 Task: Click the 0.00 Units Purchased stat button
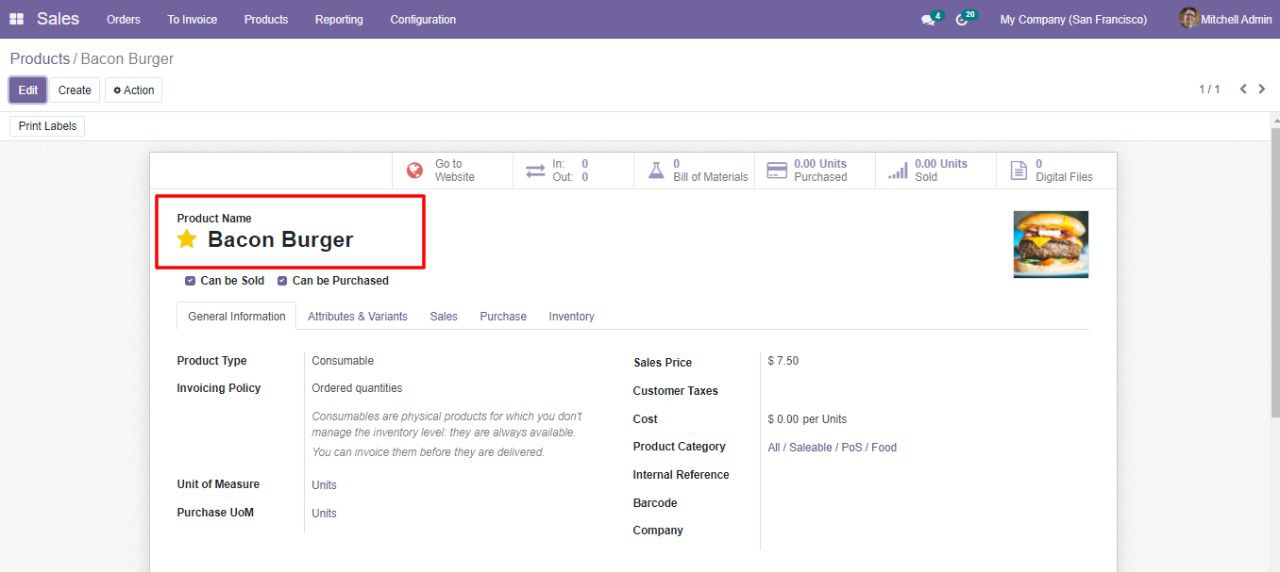814,171
